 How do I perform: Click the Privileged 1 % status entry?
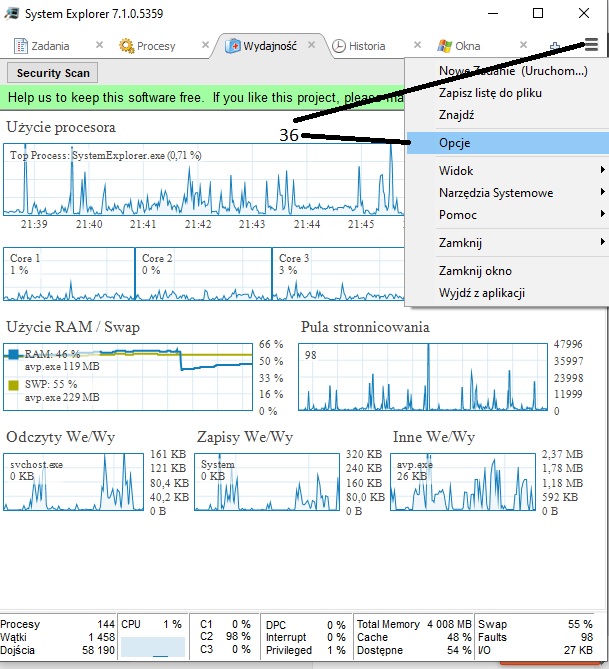306,650
